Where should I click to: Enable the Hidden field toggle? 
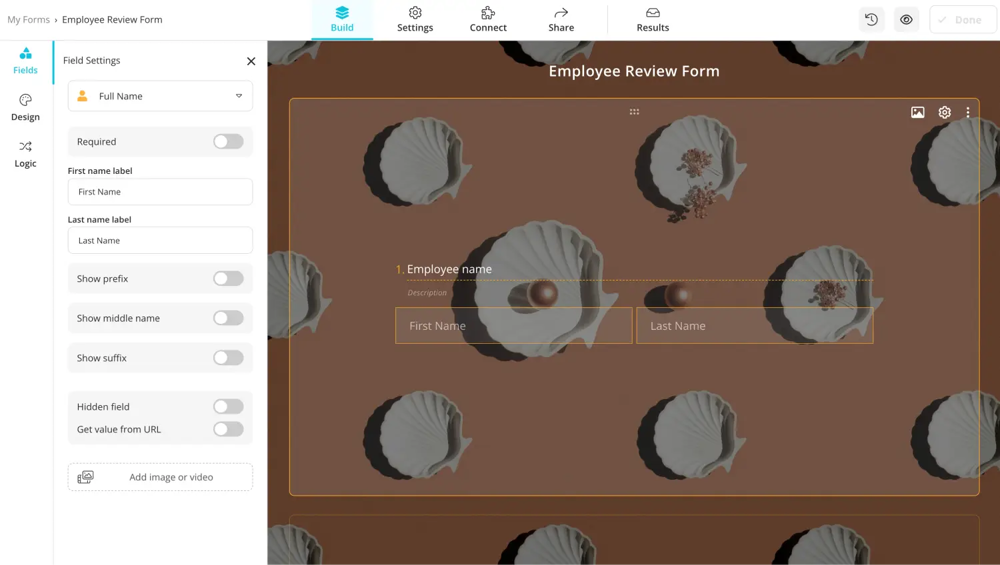click(x=228, y=407)
